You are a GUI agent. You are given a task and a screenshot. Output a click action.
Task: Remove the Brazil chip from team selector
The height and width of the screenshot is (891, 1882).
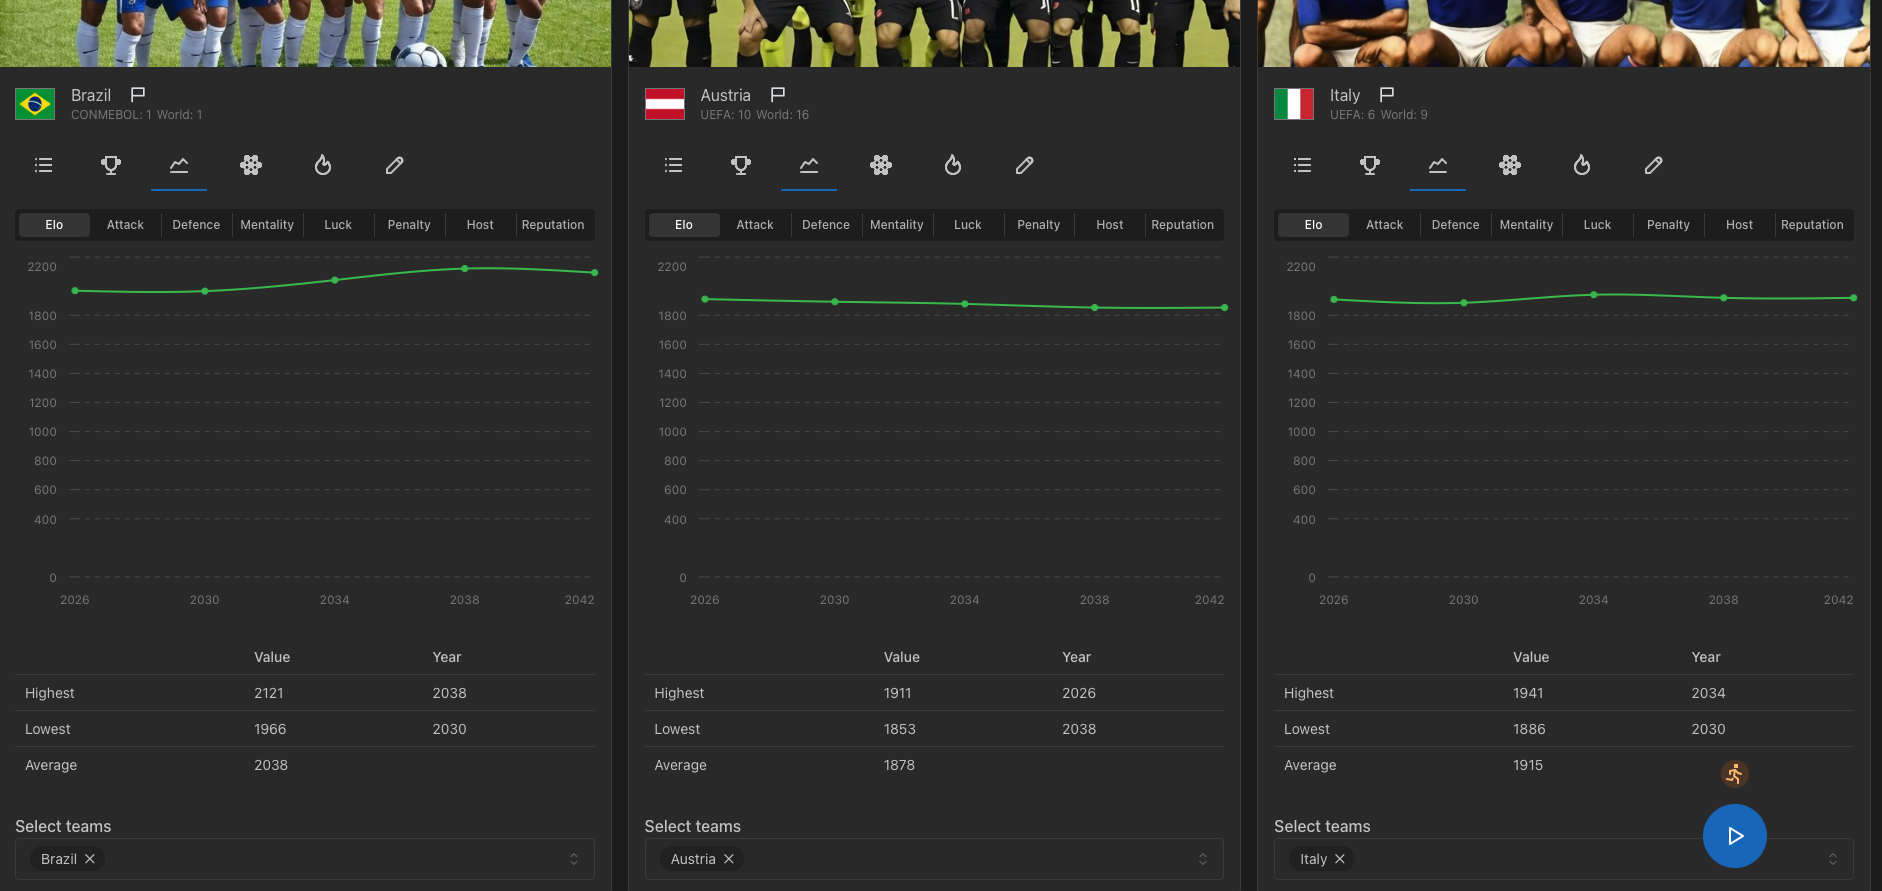pos(90,859)
